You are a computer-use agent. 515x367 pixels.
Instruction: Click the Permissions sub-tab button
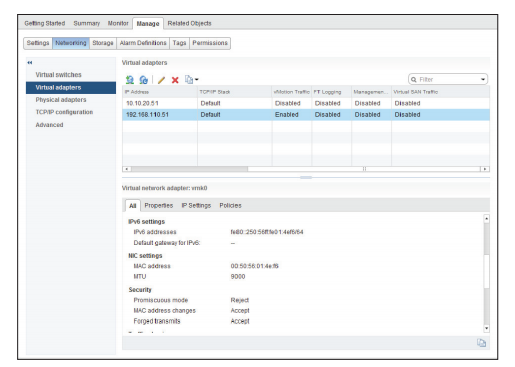(210, 43)
